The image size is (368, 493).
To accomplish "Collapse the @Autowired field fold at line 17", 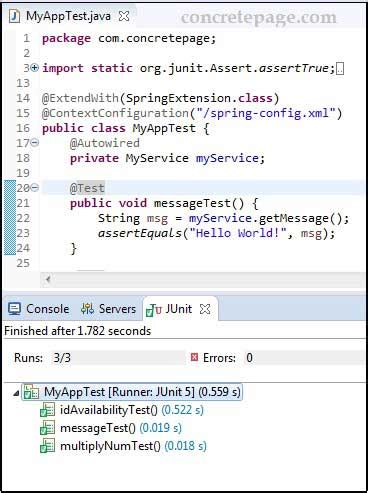I will point(34,143).
